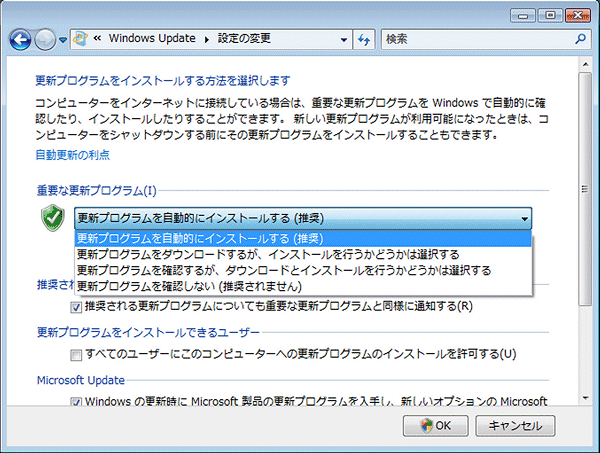Open the address bar history dropdown
600x453 pixels.
[x=344, y=39]
